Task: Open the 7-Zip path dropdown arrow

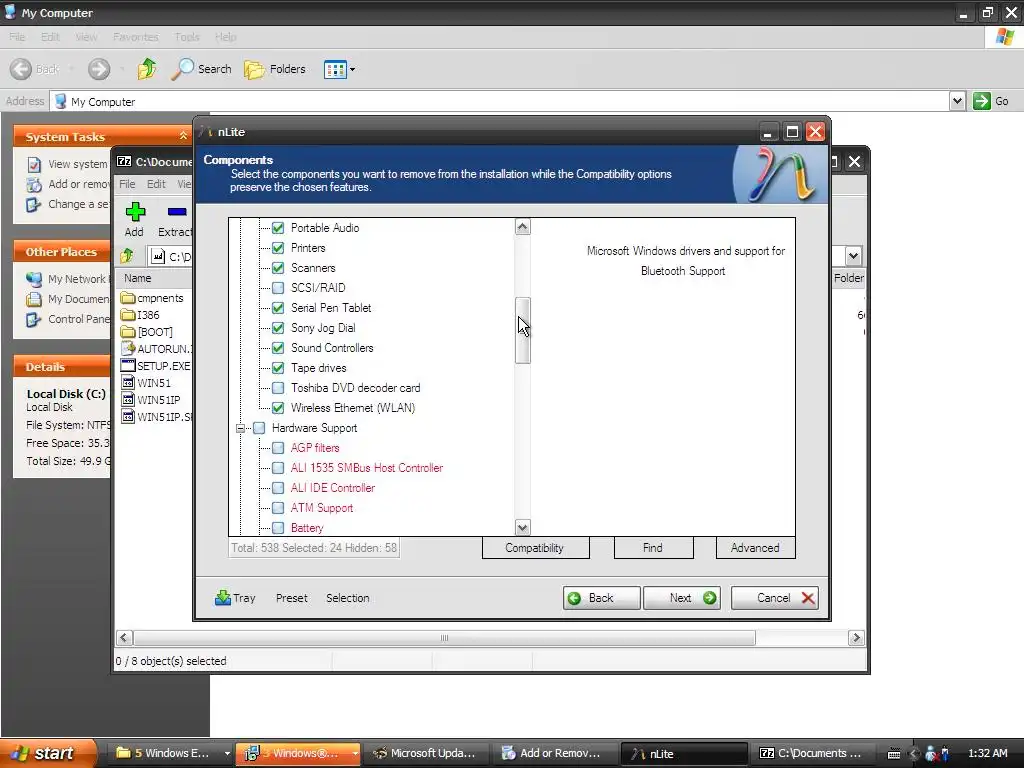Action: coord(853,256)
